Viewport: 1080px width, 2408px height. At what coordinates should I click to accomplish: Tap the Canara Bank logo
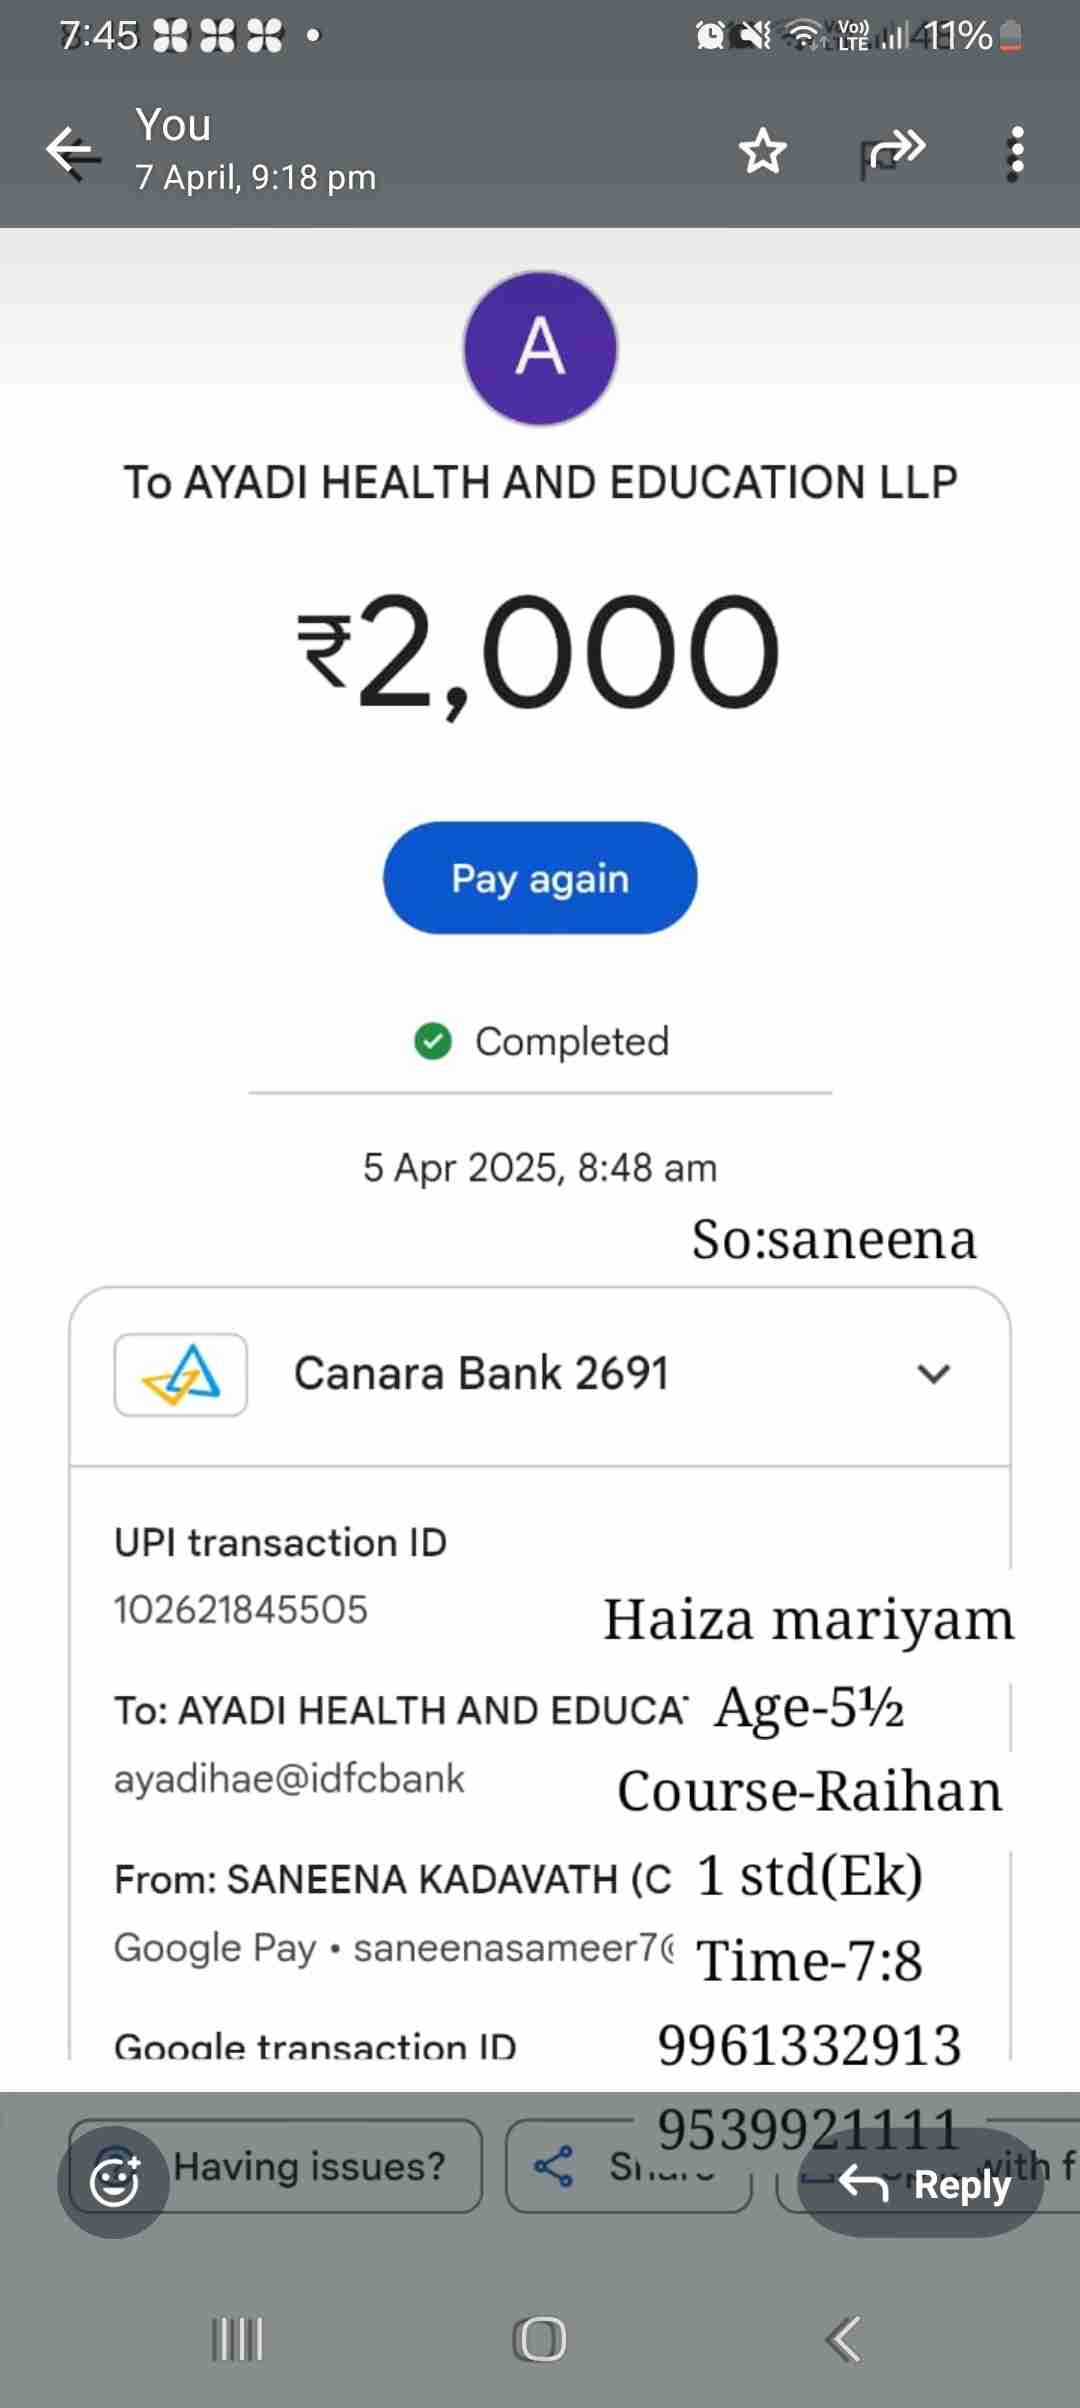pyautogui.click(x=181, y=1374)
